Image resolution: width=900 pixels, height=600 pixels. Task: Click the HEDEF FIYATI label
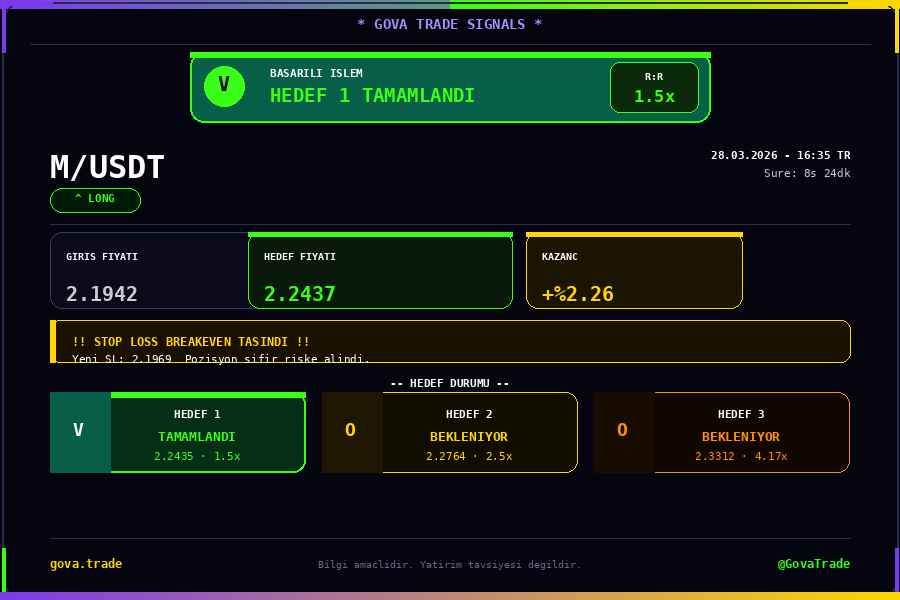click(x=300, y=257)
